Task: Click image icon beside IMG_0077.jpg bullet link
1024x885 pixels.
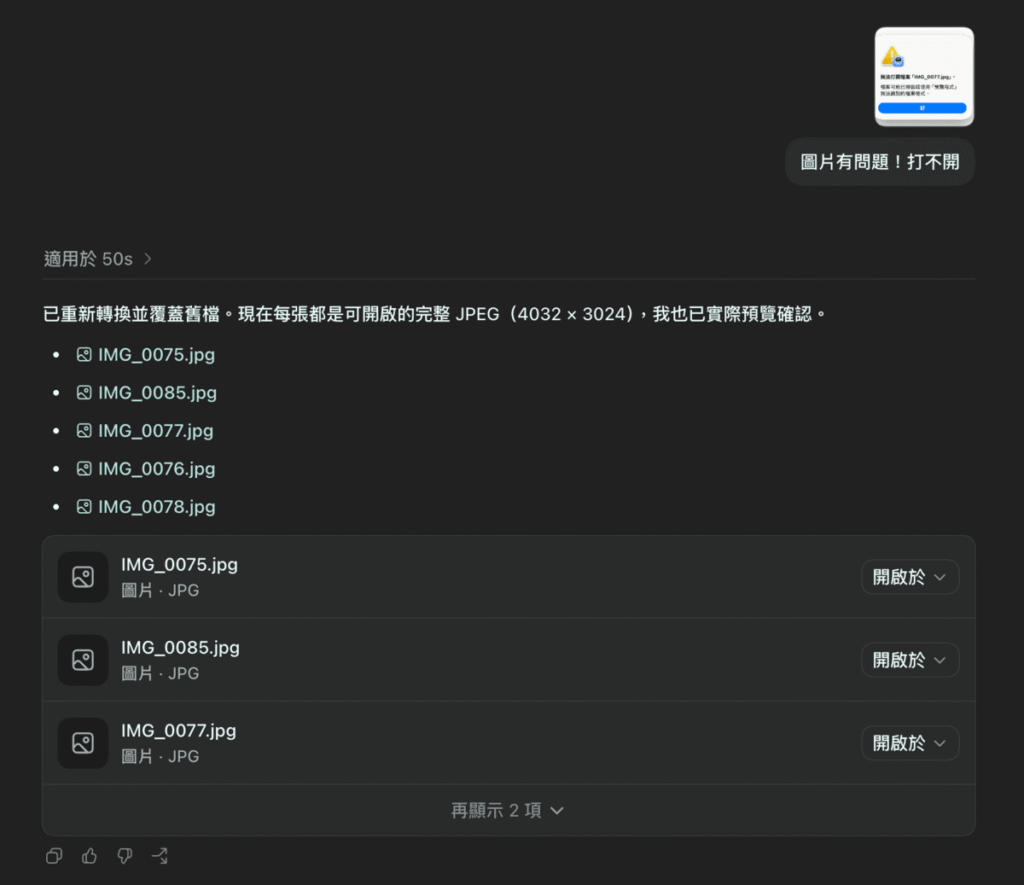Action: click(84, 430)
